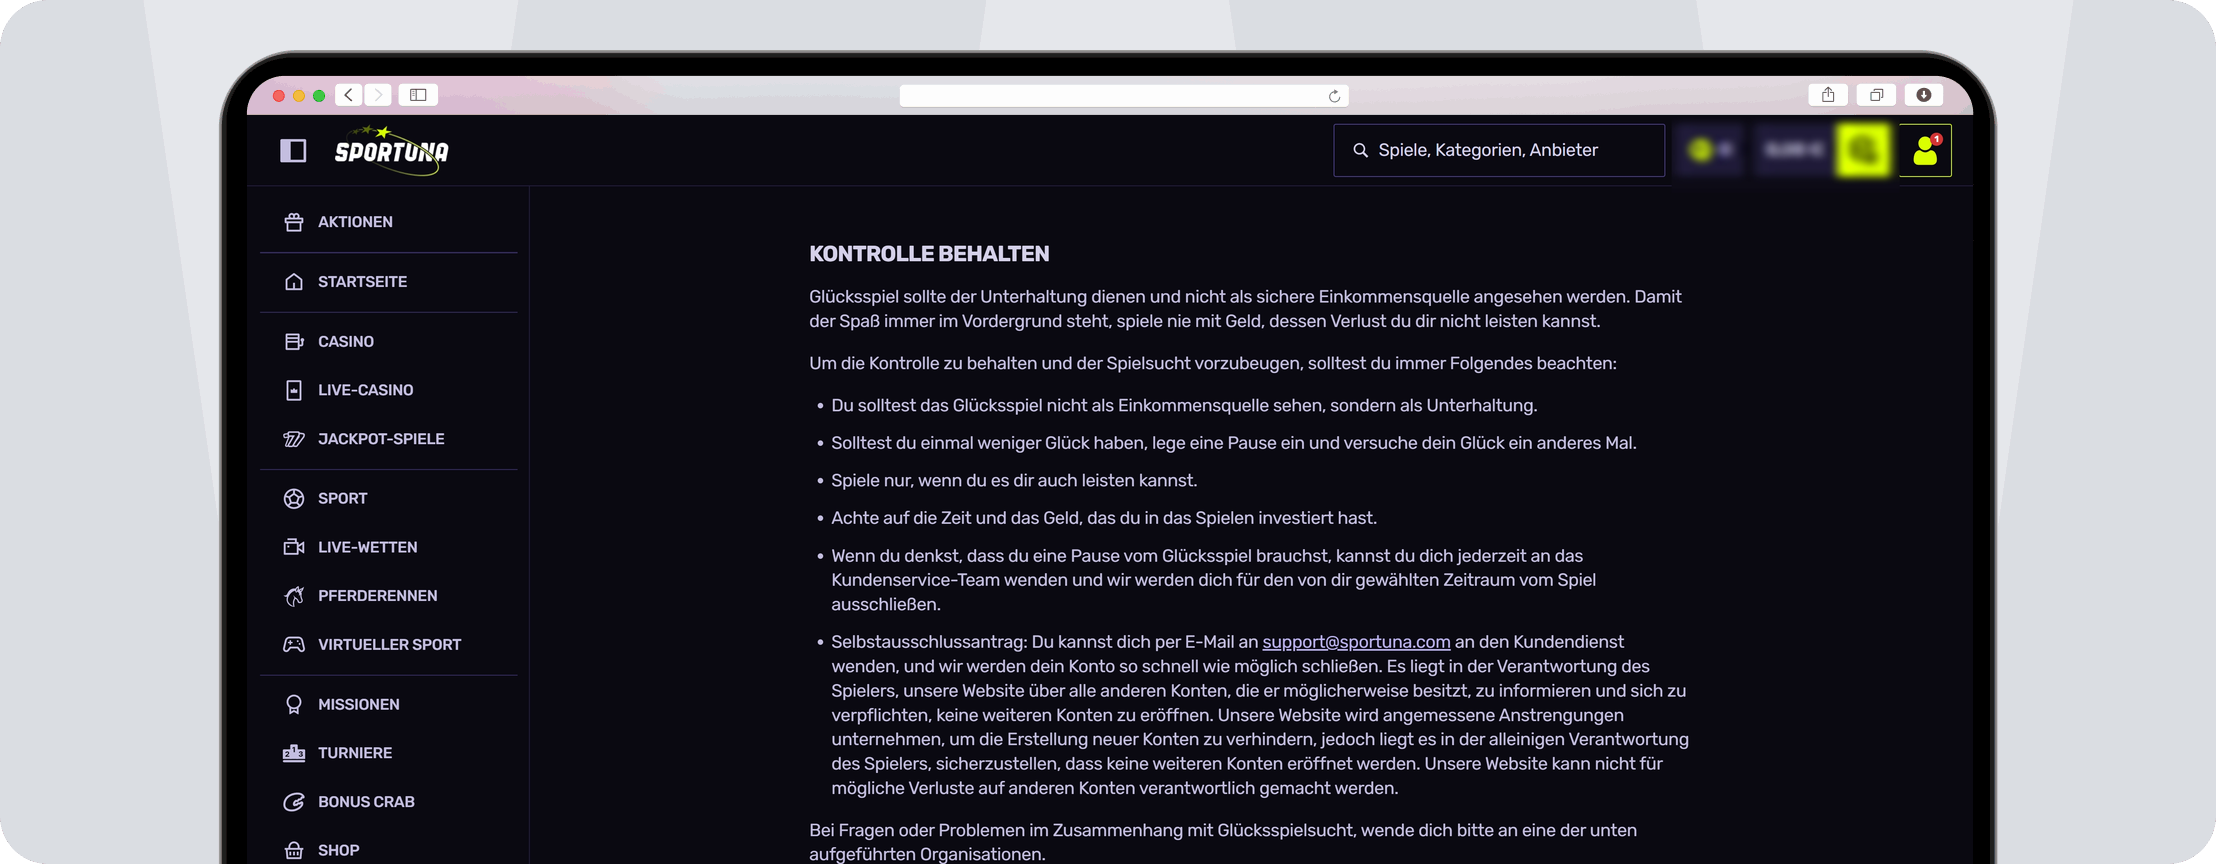Toggle the sidebar collapse icon near the logo
This screenshot has width=2216, height=864.
(293, 151)
